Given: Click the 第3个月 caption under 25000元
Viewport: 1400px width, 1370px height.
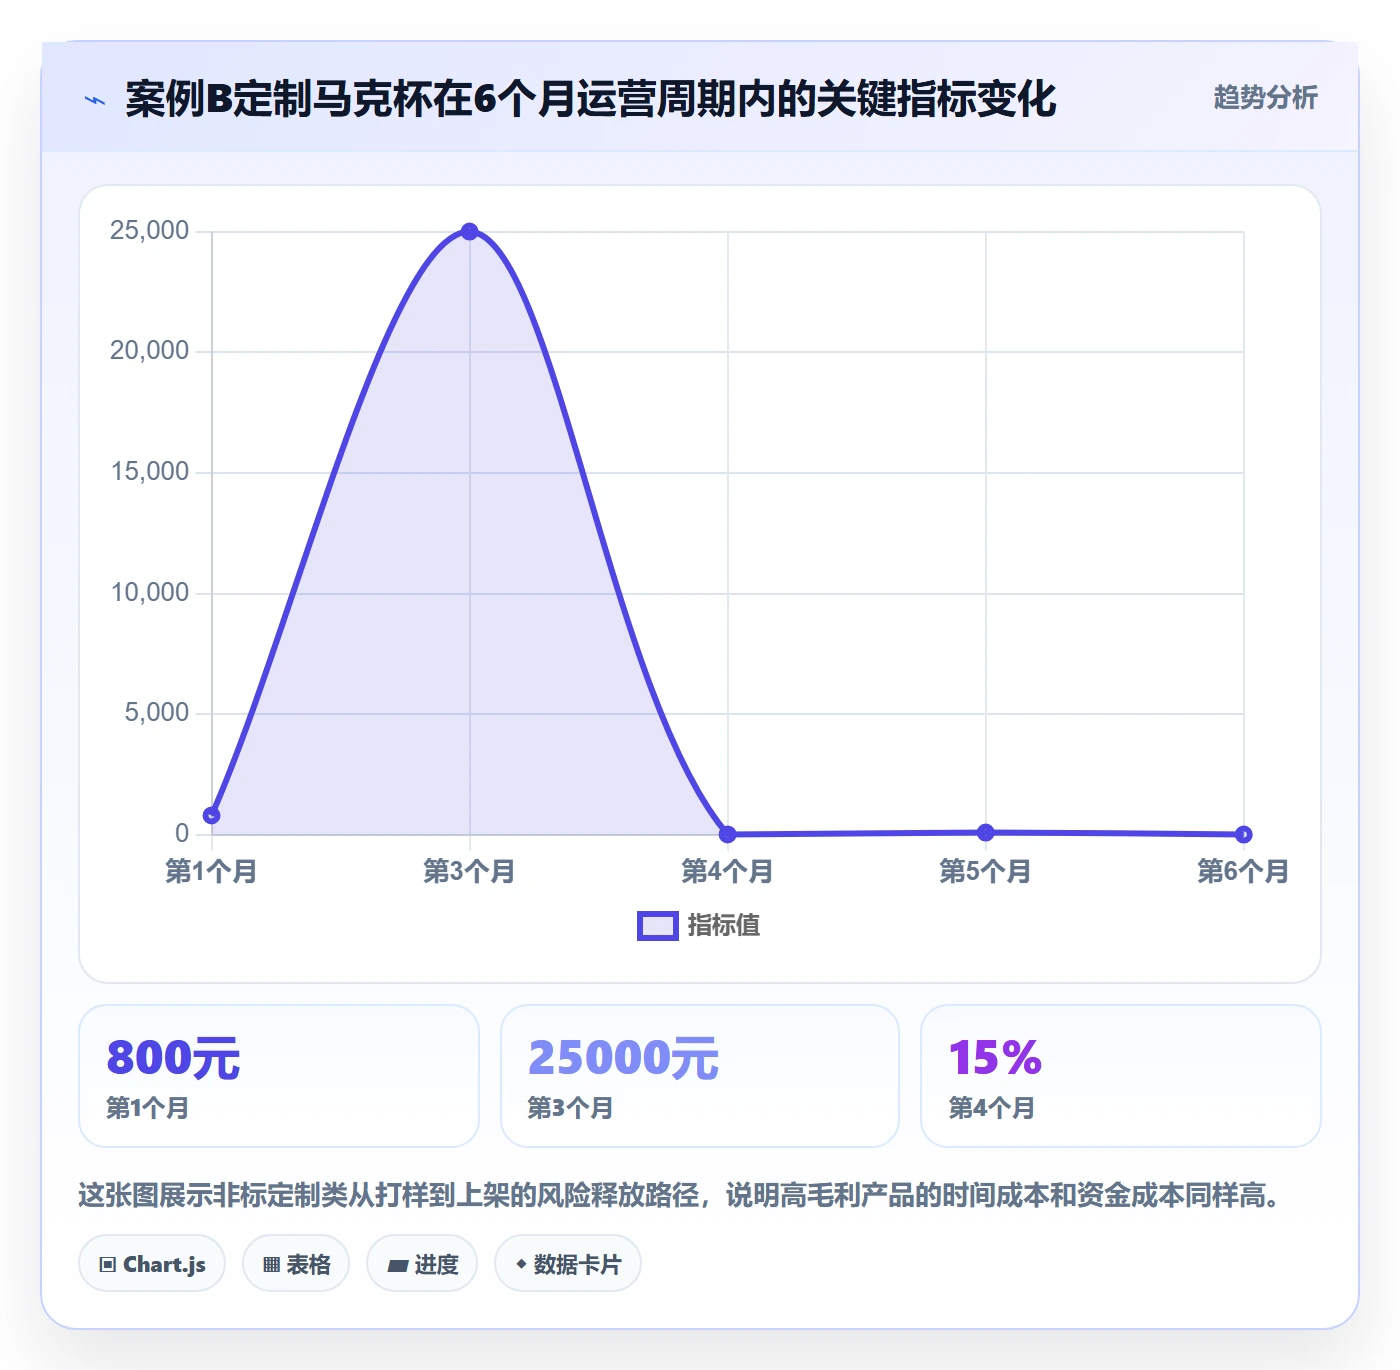Looking at the screenshot, I should click(570, 1108).
